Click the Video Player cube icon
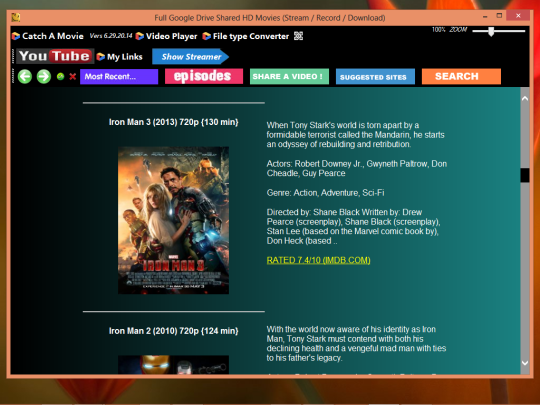The image size is (540, 405). tap(139, 36)
